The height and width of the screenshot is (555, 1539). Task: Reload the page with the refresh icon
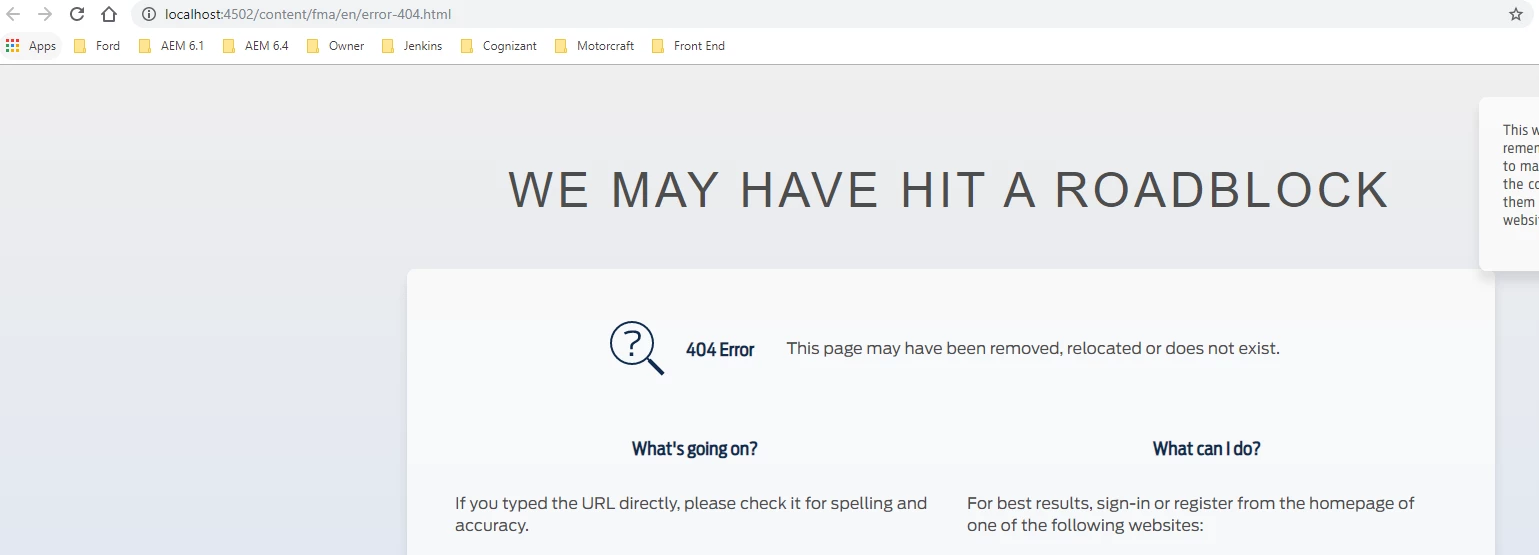(x=77, y=14)
